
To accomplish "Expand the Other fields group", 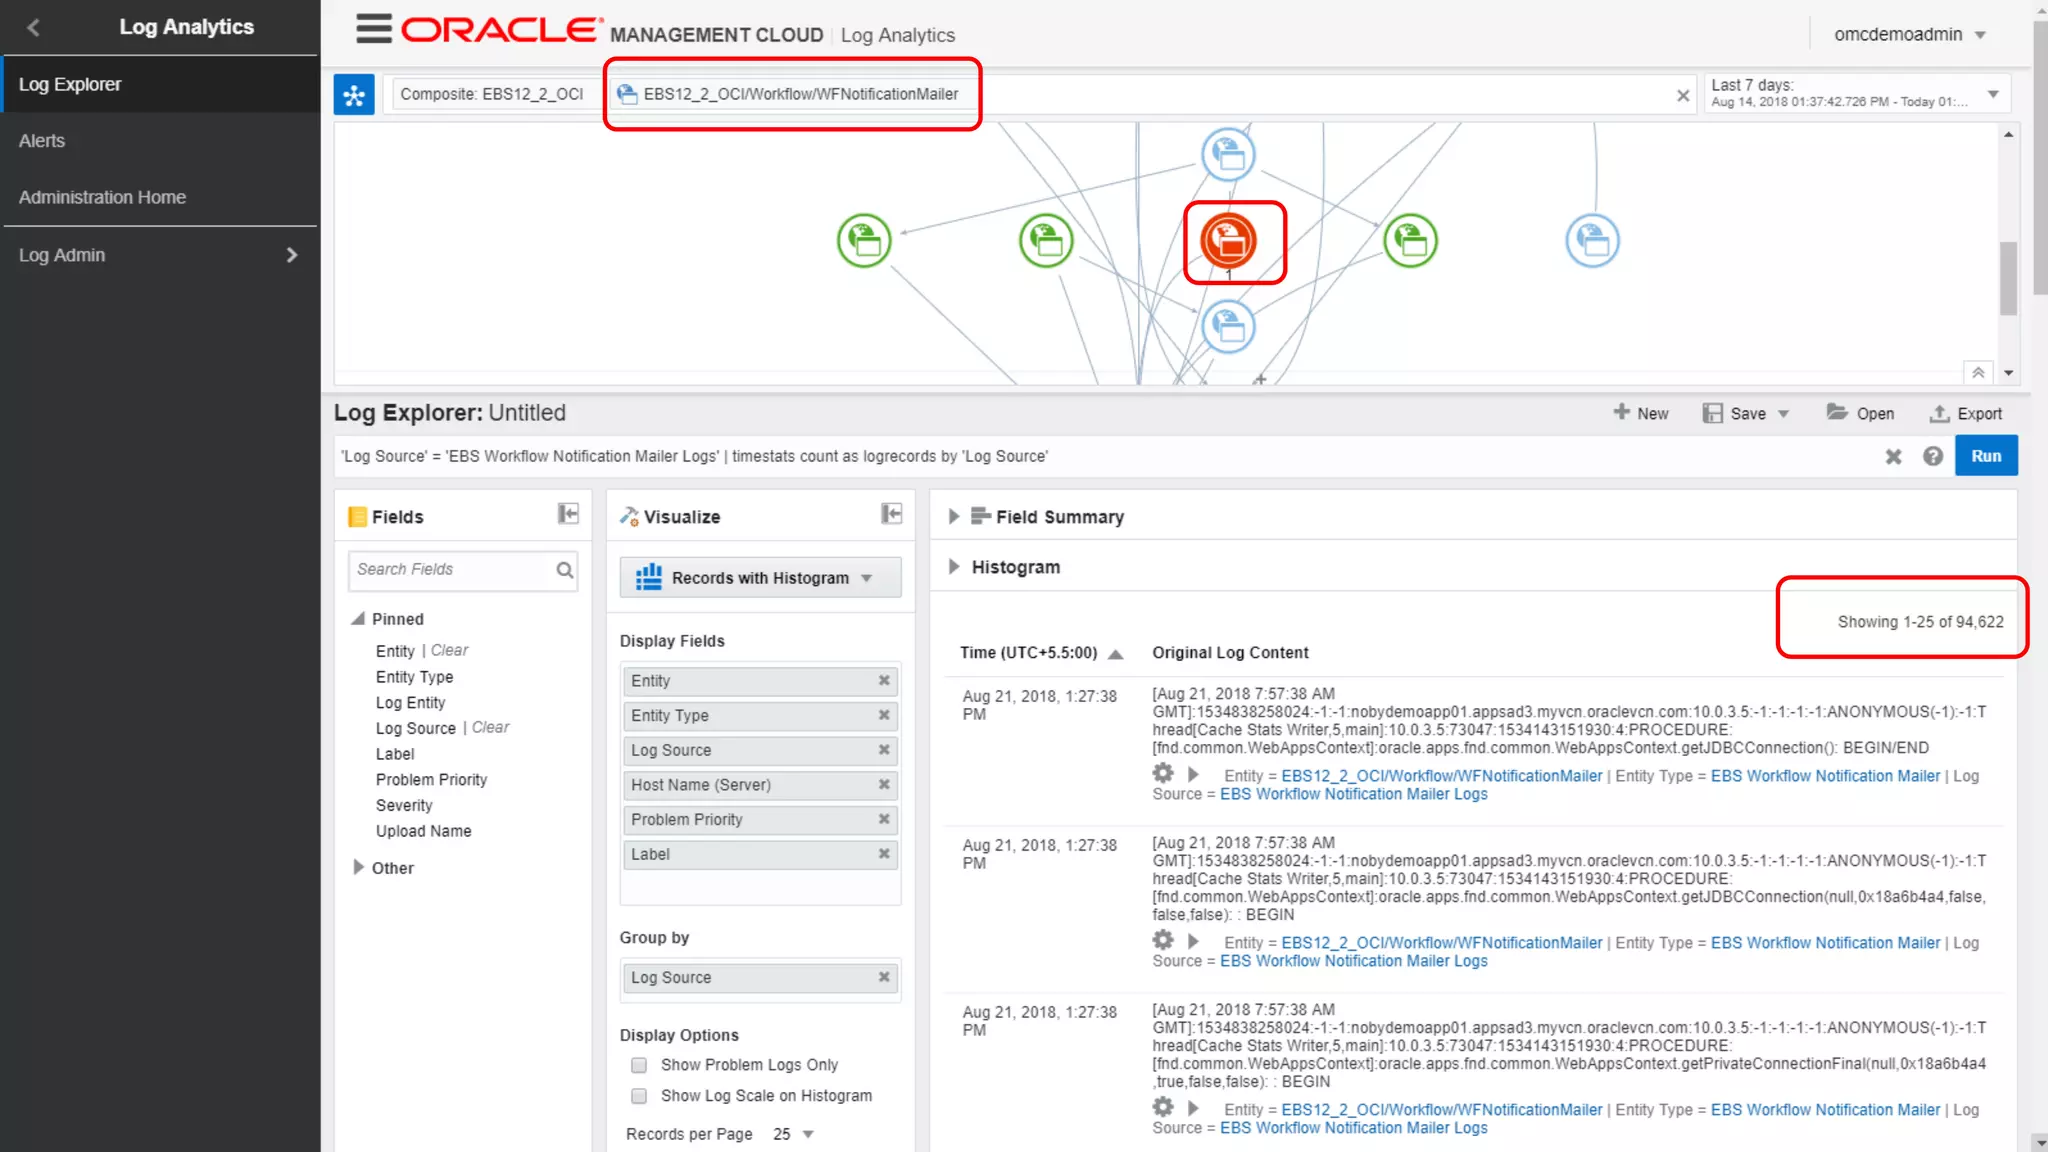I will point(358,867).
